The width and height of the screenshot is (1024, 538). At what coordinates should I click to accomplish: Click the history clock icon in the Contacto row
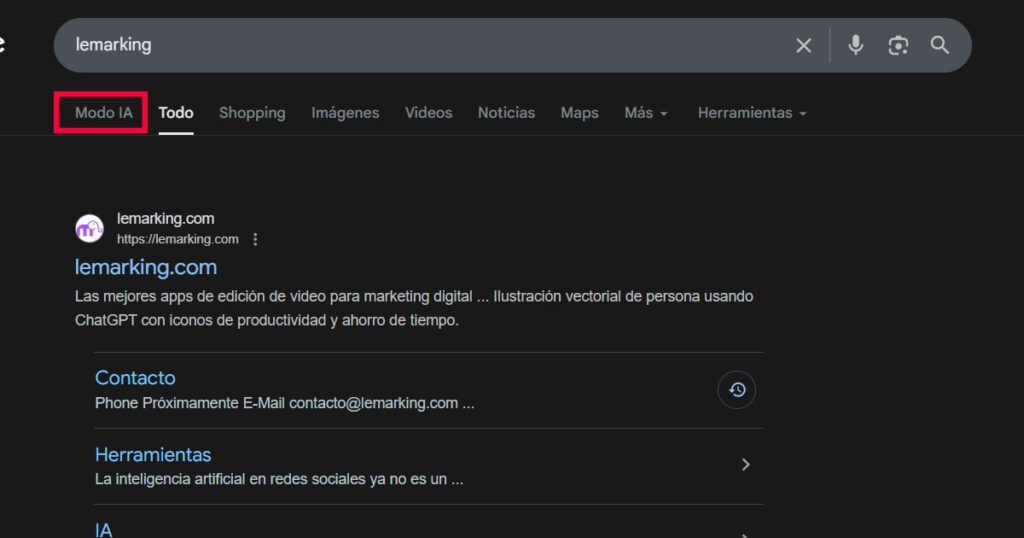pyautogui.click(x=737, y=390)
